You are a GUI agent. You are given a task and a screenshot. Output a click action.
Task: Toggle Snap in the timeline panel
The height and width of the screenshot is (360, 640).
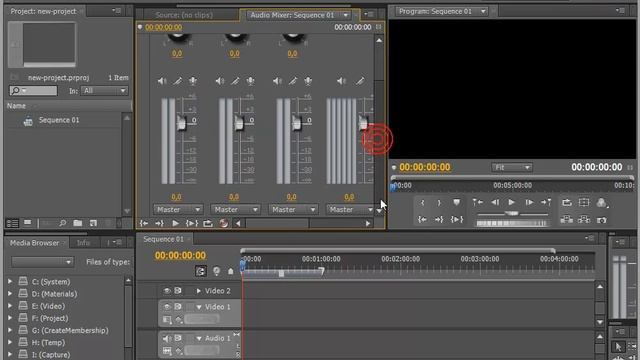(200, 271)
